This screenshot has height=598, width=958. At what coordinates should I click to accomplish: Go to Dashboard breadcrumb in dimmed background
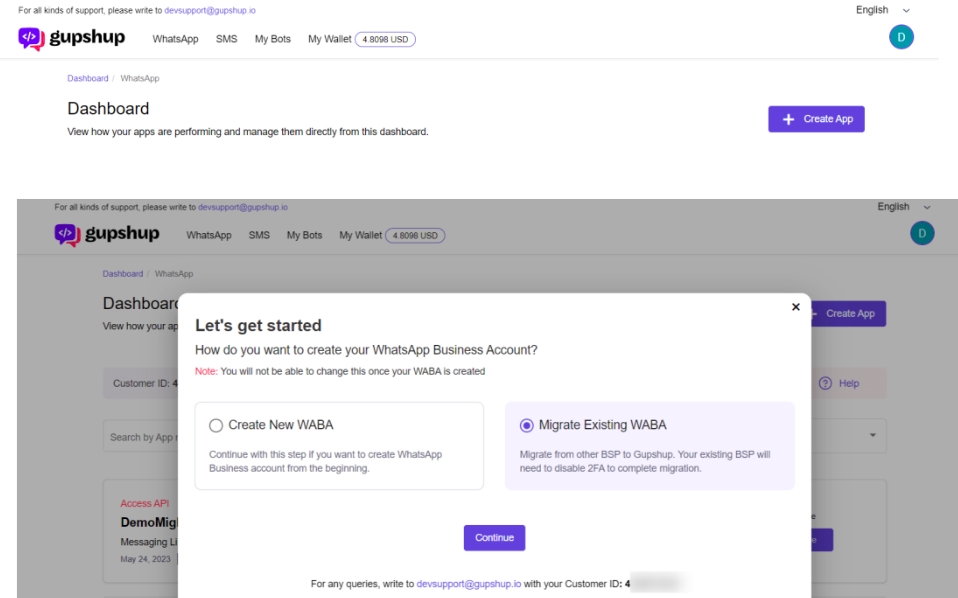tap(123, 274)
